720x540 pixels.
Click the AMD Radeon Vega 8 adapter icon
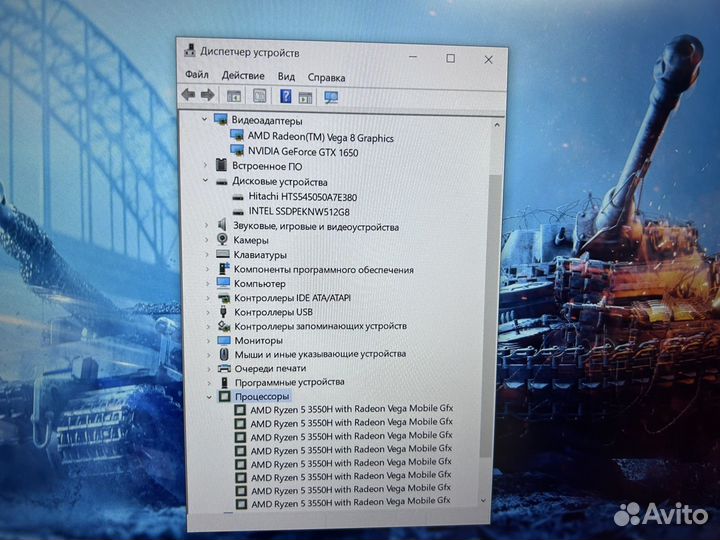pyautogui.click(x=236, y=135)
